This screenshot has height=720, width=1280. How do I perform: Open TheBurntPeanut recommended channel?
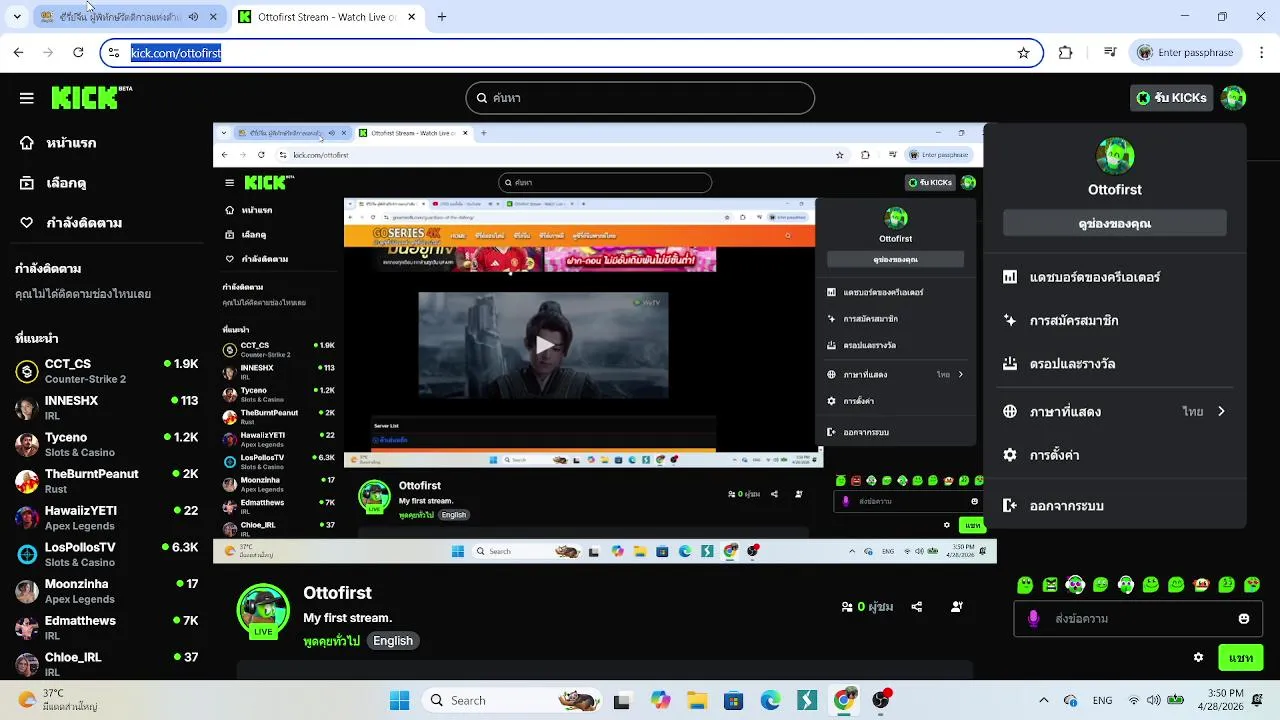(107, 481)
